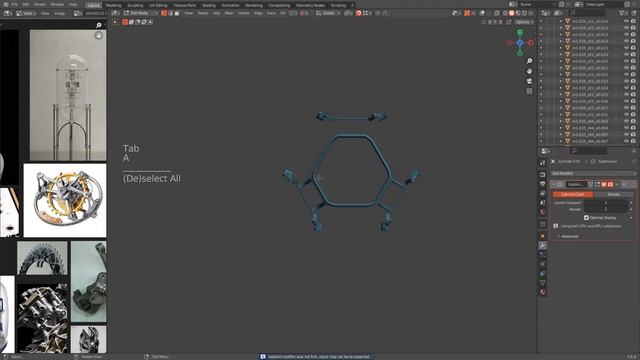
Task: Switch to rendered viewport shading
Action: click(x=524, y=13)
